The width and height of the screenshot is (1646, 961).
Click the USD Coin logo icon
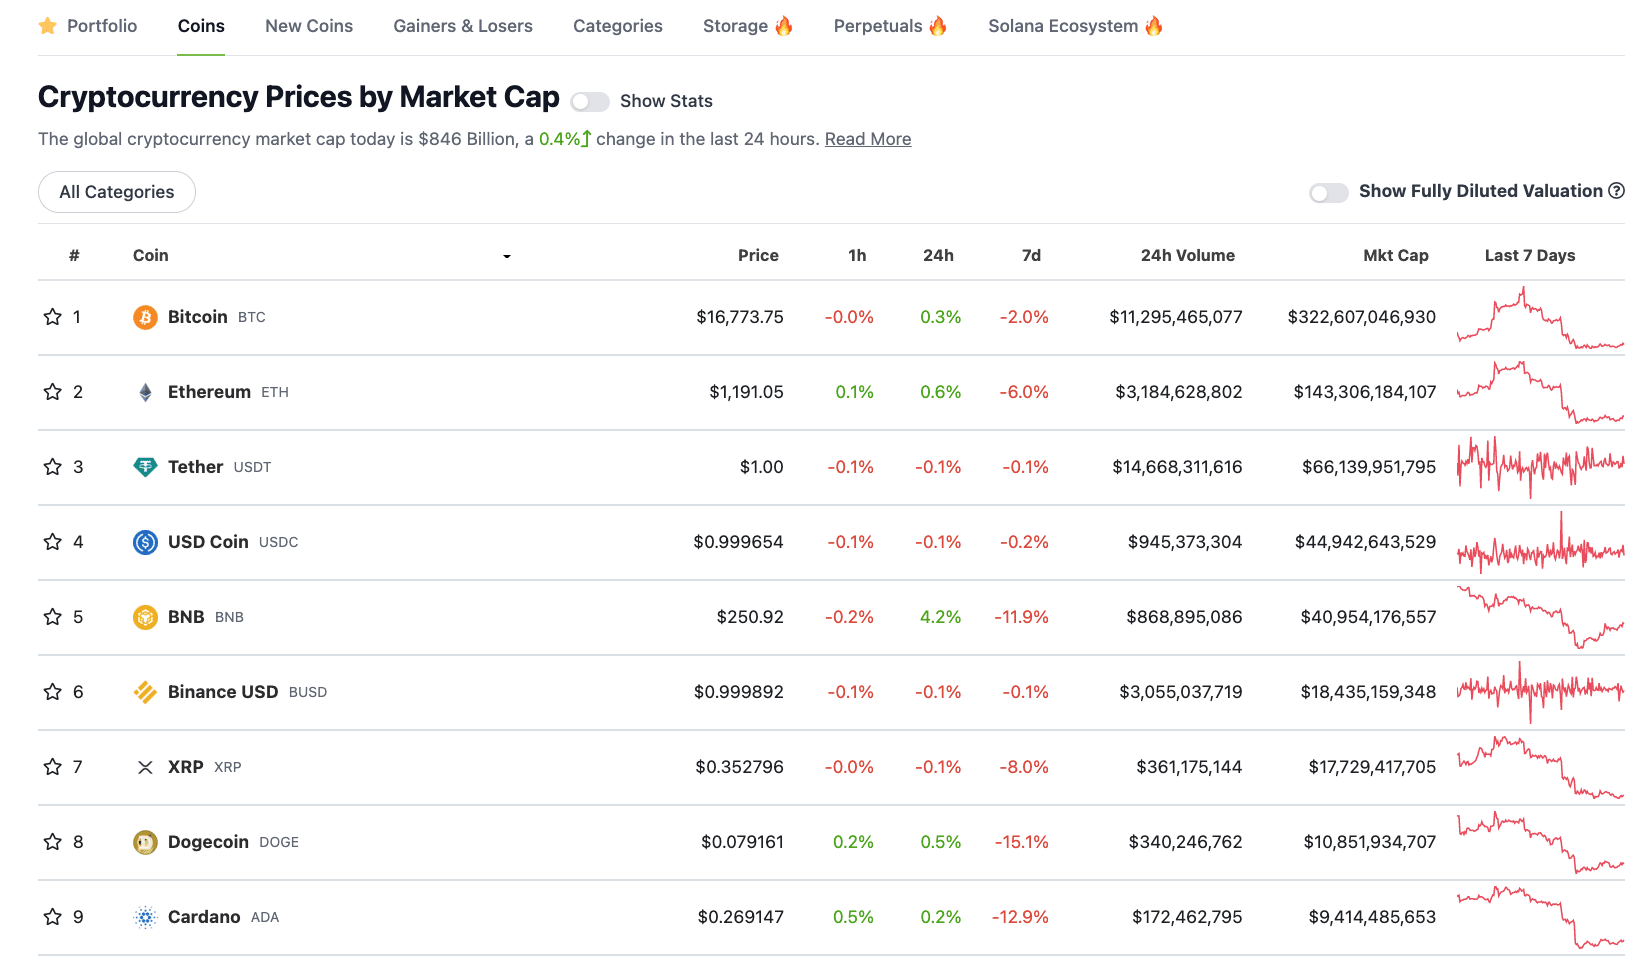tap(145, 541)
